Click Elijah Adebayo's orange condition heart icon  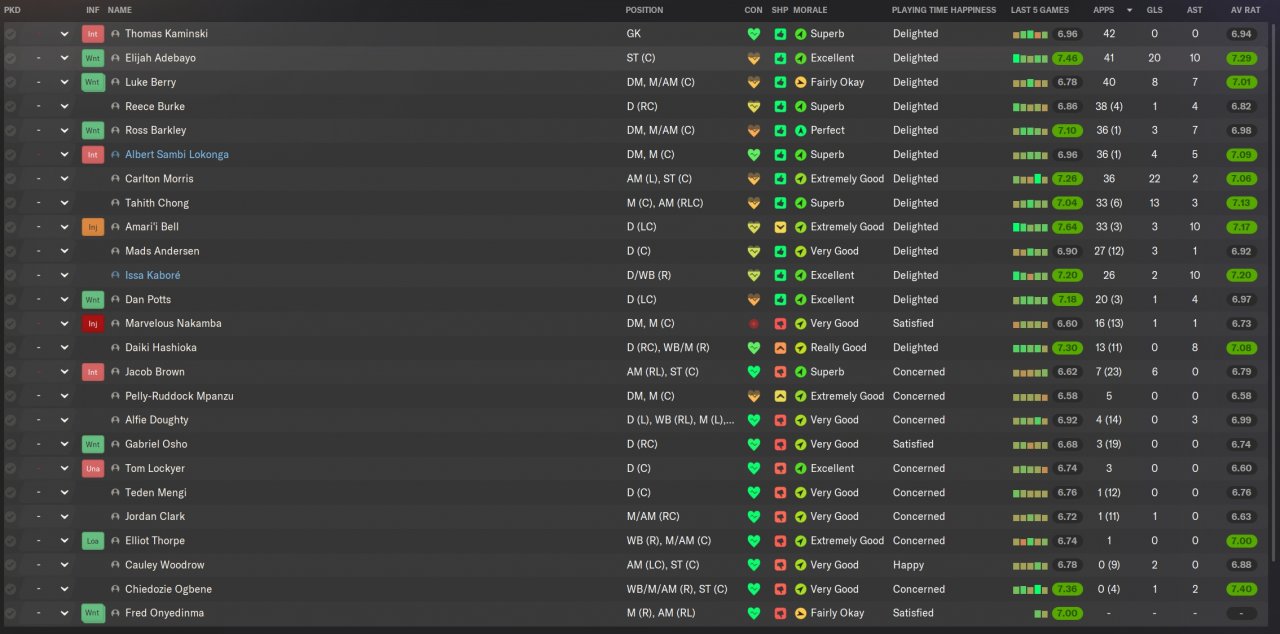click(754, 58)
